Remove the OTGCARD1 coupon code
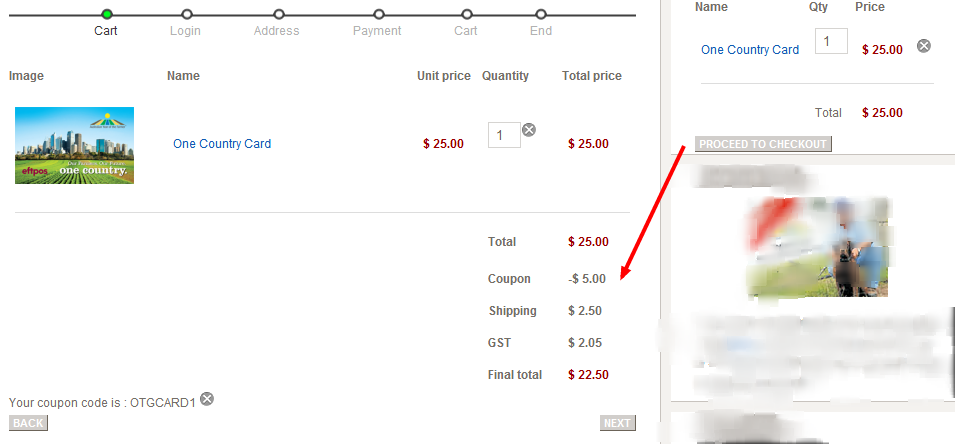 click(x=207, y=399)
